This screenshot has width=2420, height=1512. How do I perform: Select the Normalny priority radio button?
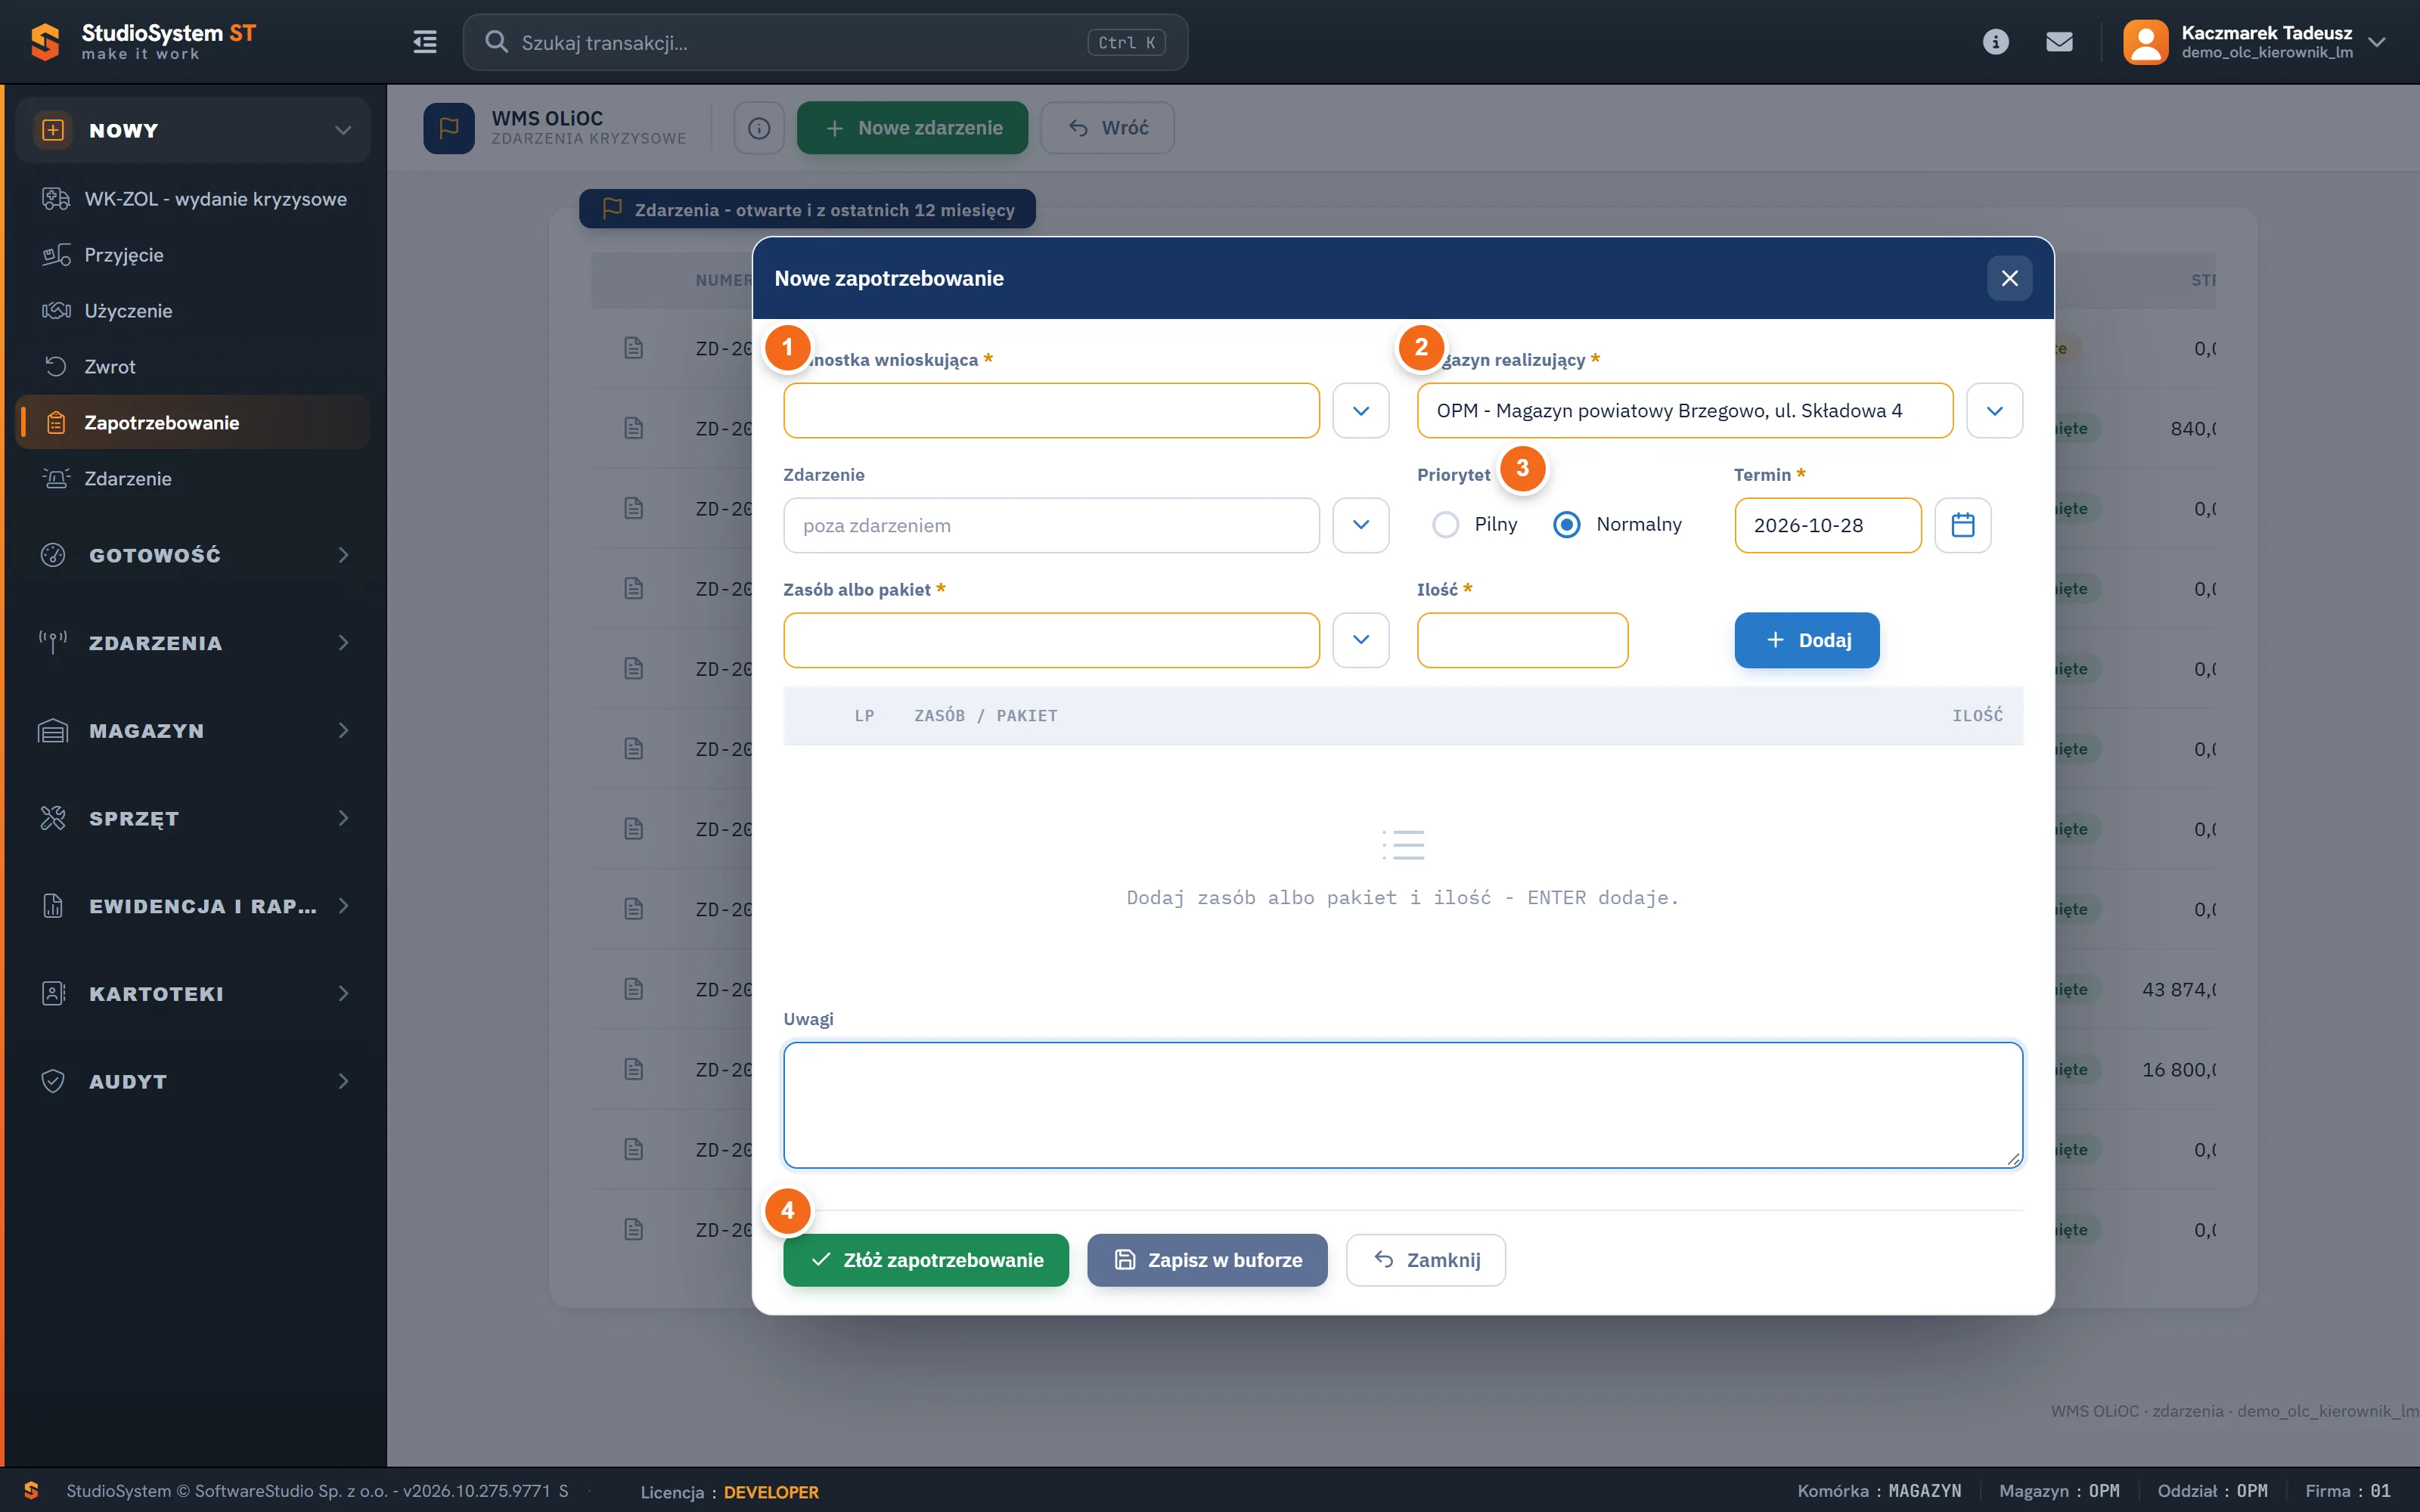1566,525
